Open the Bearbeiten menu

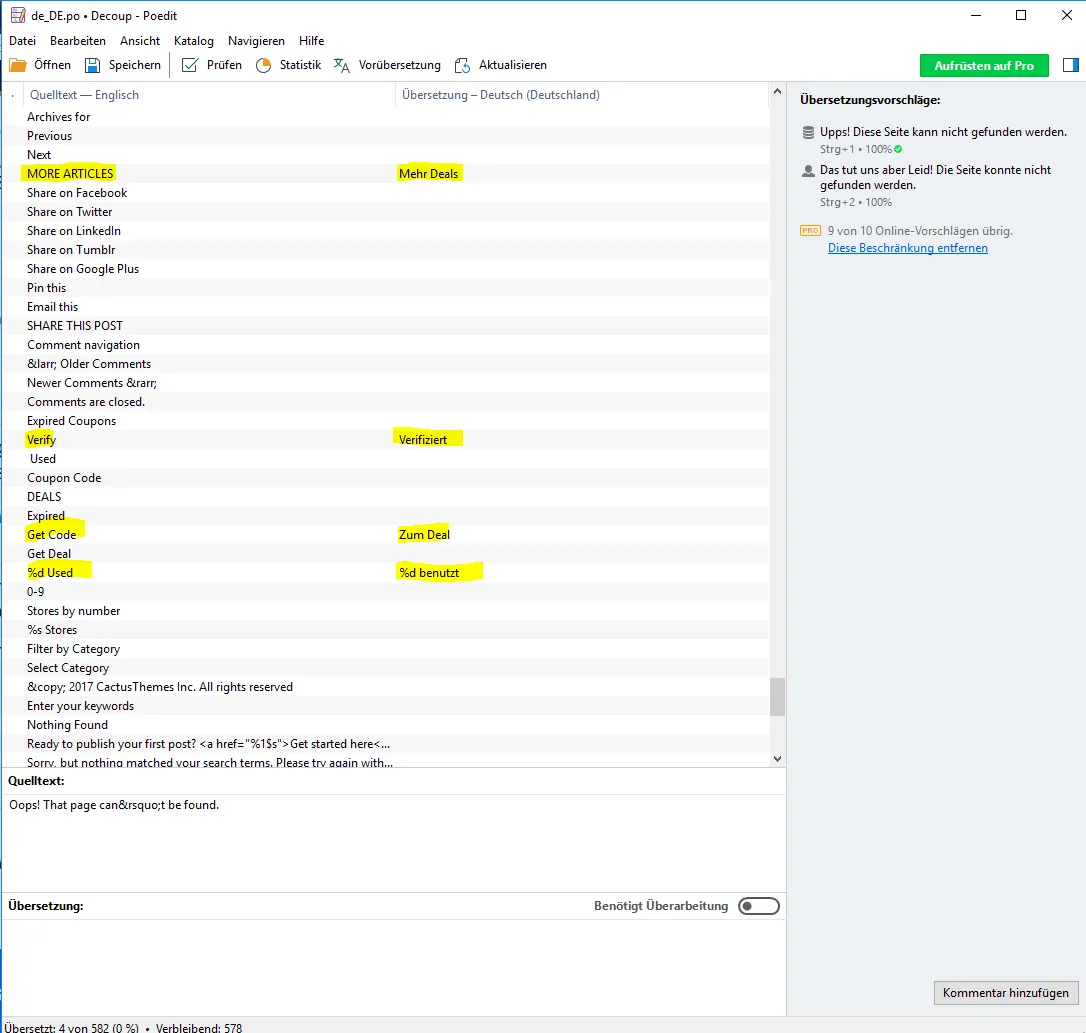point(78,41)
